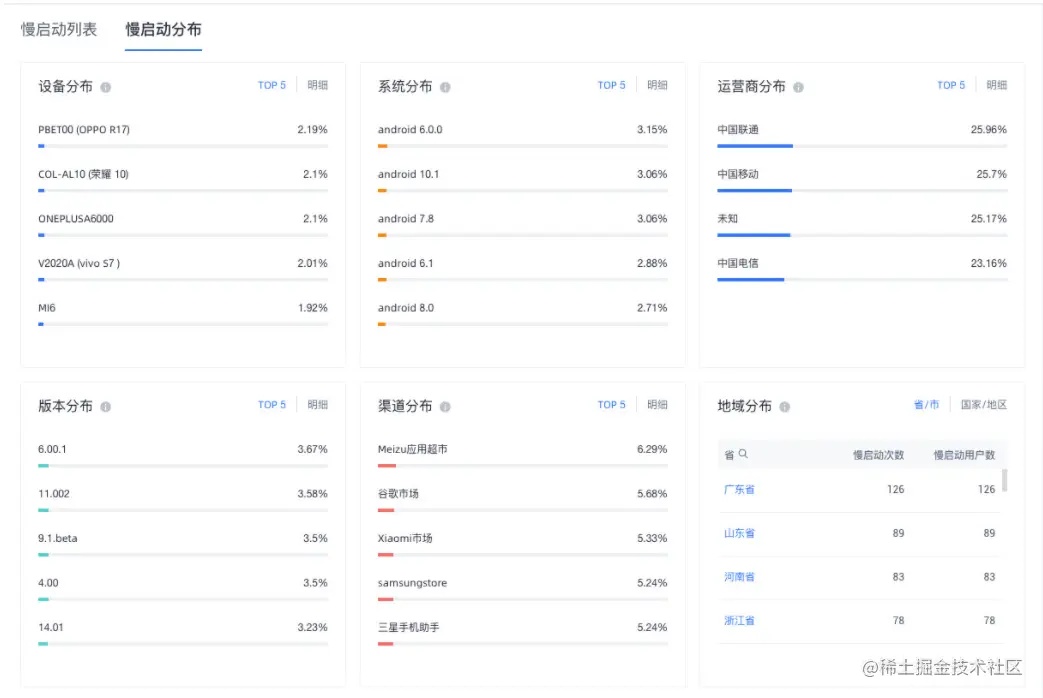Open the 河南省 link
The image size is (1043, 698).
(739, 577)
